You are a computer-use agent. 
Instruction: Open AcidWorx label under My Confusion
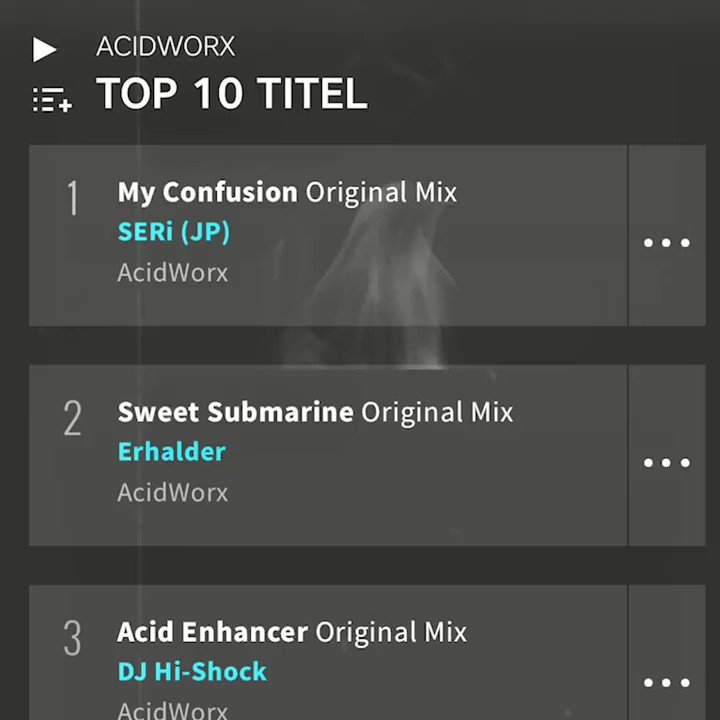(173, 272)
